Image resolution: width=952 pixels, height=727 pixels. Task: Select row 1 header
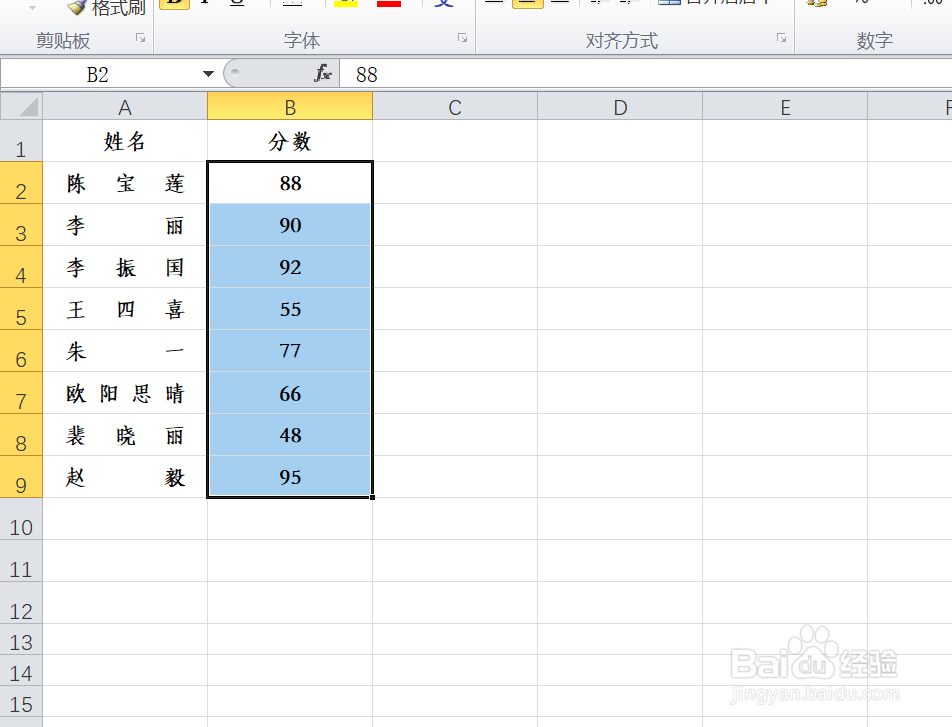coord(21,141)
